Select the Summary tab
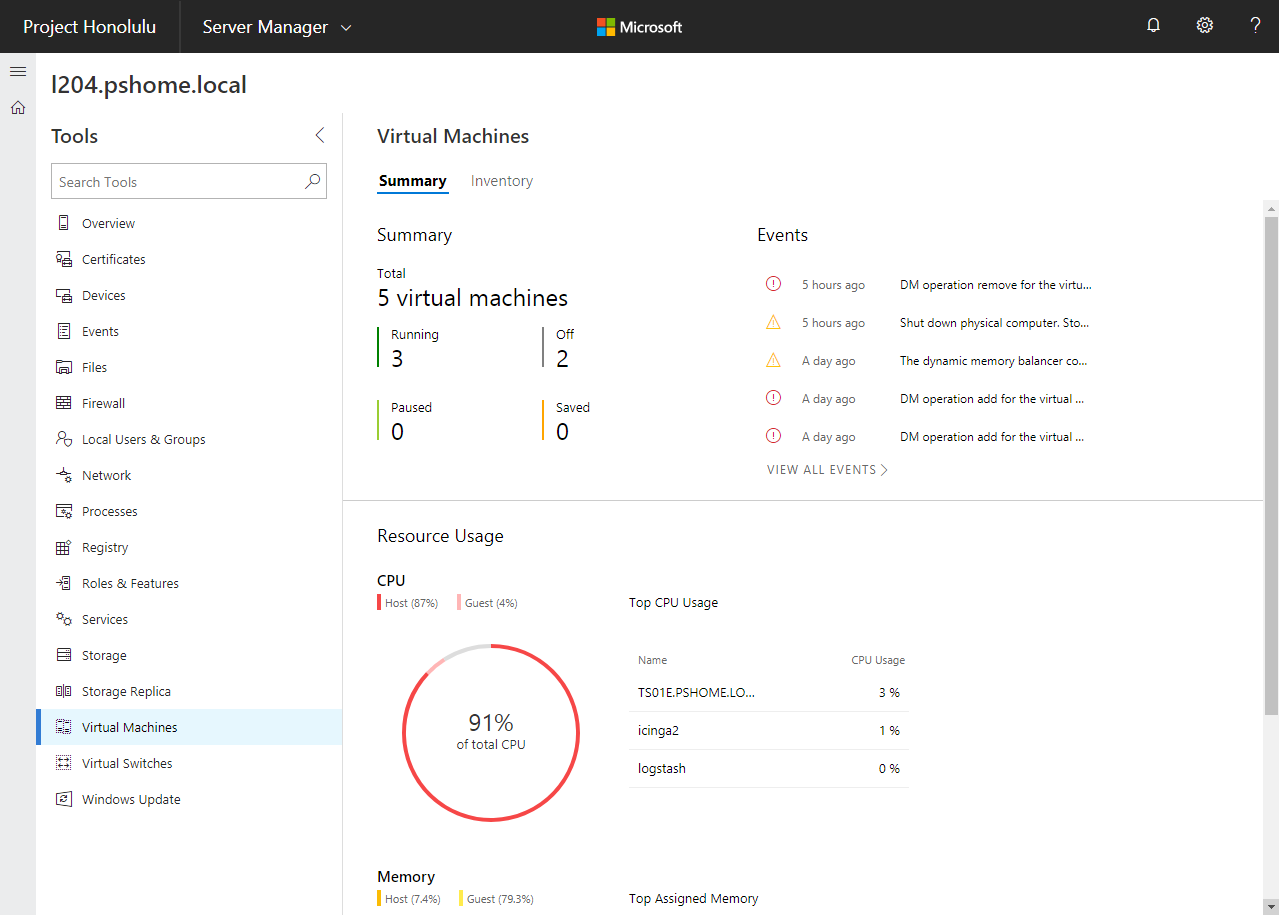This screenshot has height=915, width=1279. coord(412,181)
